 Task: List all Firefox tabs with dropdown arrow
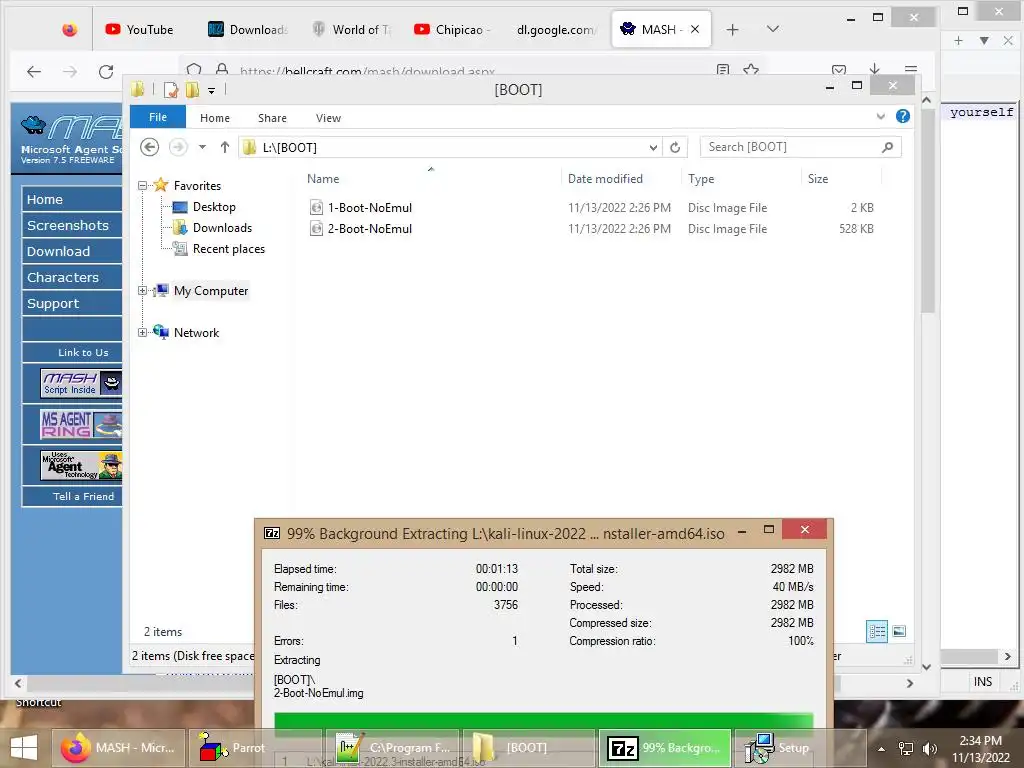pyautogui.click(x=773, y=29)
